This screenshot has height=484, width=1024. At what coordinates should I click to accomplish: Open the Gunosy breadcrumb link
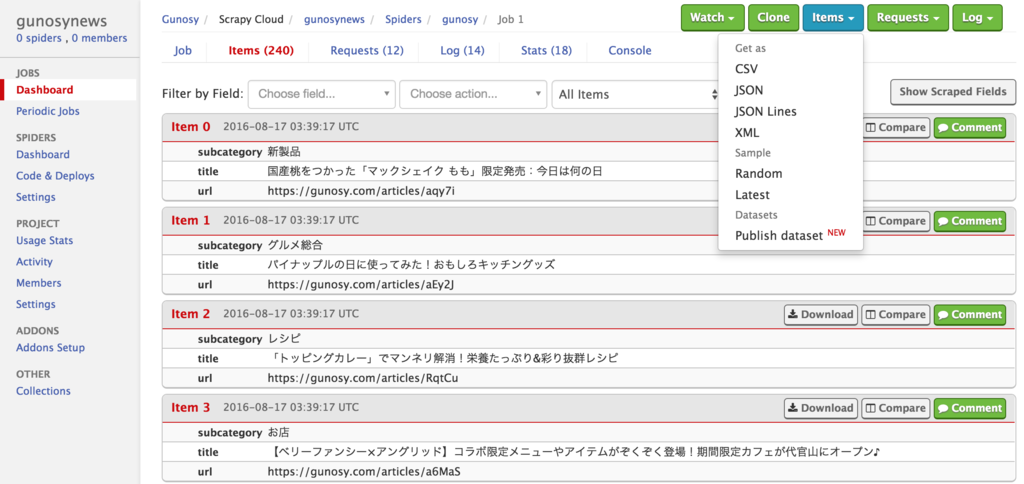[180, 19]
